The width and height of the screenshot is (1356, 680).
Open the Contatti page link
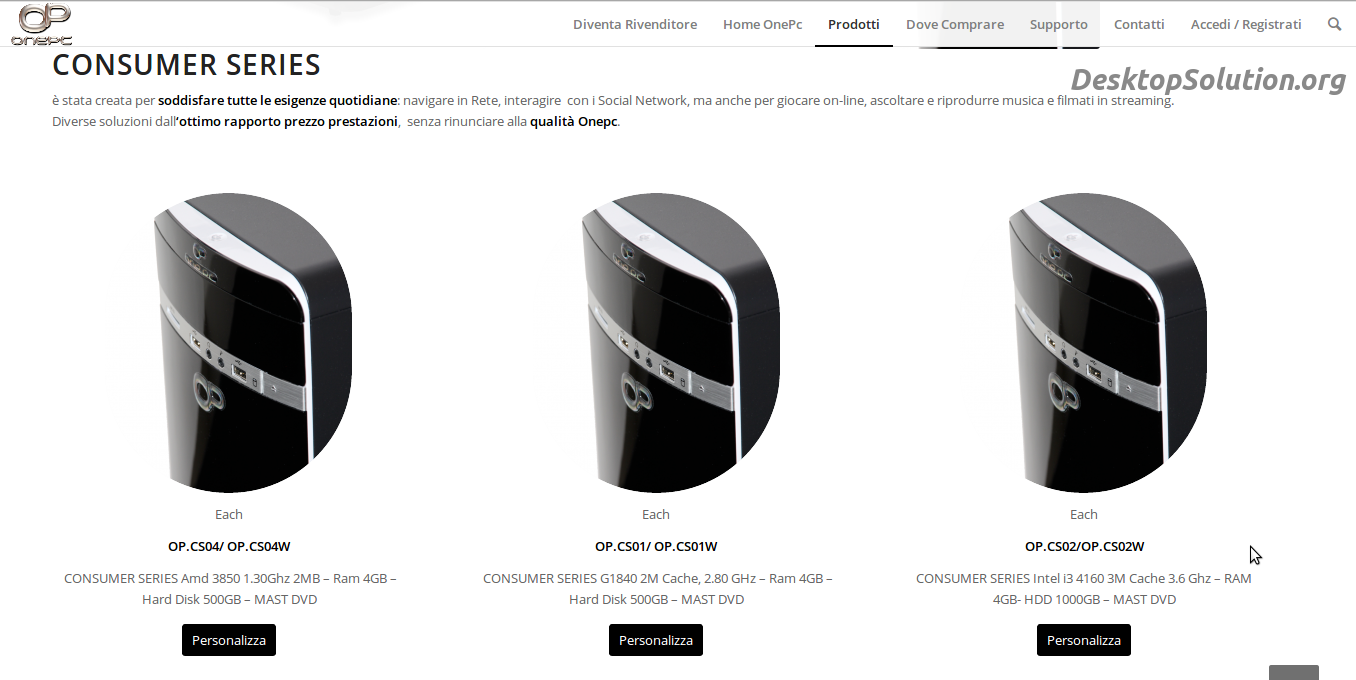click(x=1139, y=24)
